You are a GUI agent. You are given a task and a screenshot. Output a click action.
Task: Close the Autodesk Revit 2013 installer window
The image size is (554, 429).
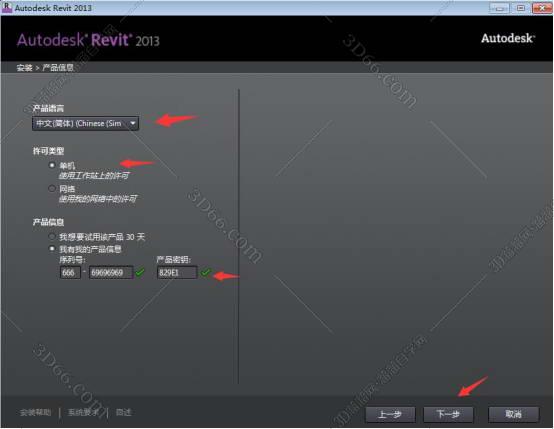point(542,8)
